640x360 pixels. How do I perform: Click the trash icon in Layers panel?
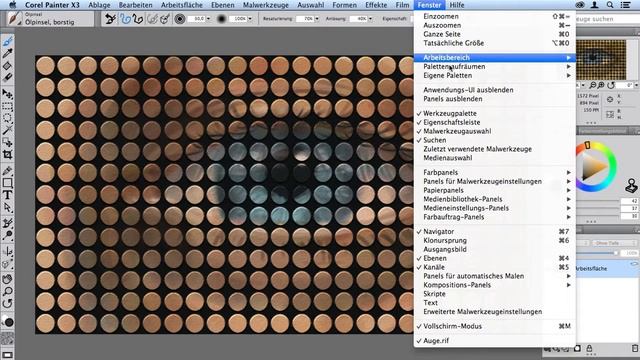click(x=635, y=349)
